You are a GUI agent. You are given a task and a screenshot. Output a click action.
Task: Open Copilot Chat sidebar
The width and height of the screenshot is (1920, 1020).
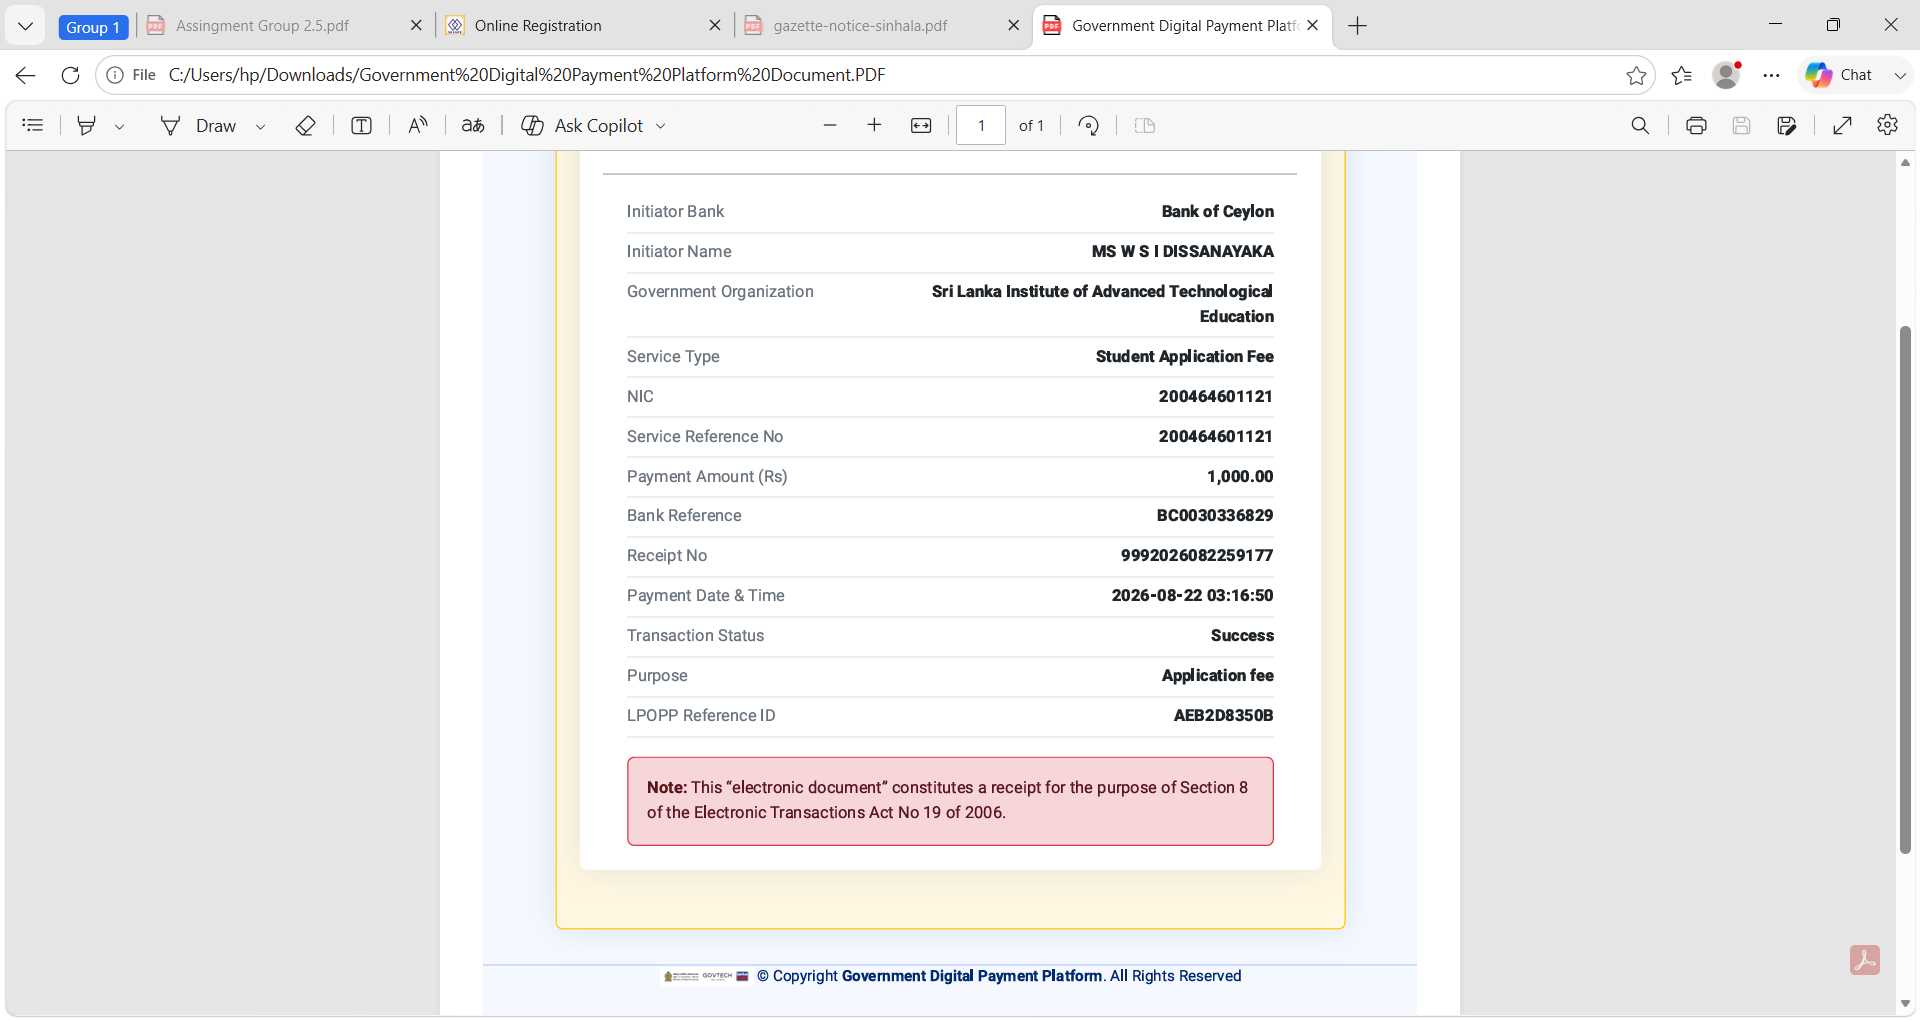coord(1839,75)
